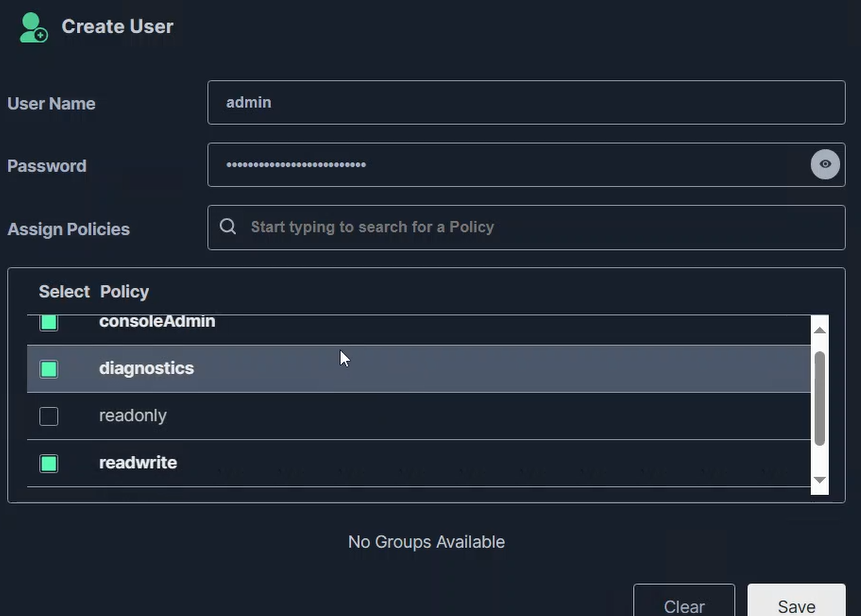Choose the readonly policy name
861x616 pixels.
[133, 415]
